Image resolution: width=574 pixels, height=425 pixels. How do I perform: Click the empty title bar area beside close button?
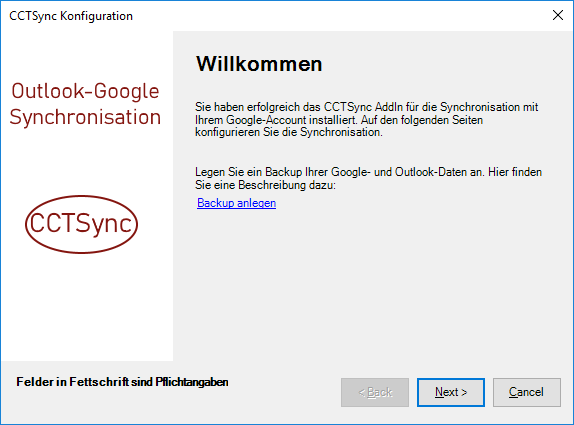340,15
